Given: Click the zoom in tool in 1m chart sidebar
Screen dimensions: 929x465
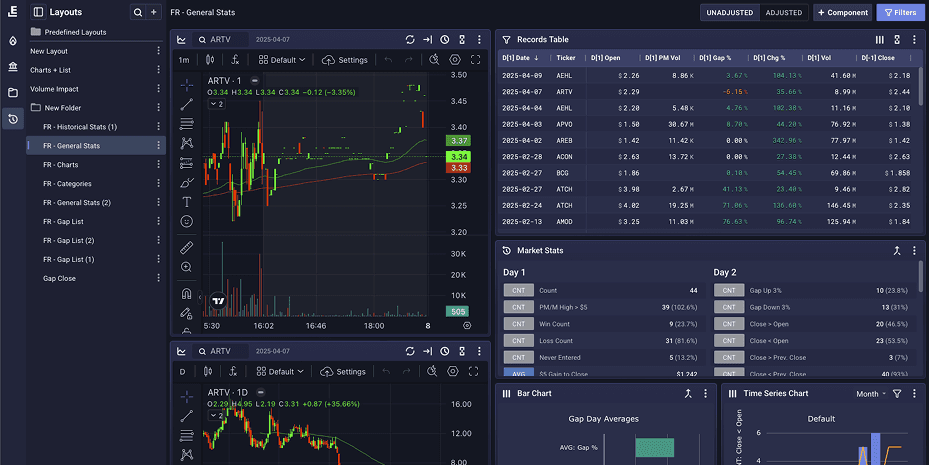Looking at the screenshot, I should [x=187, y=267].
